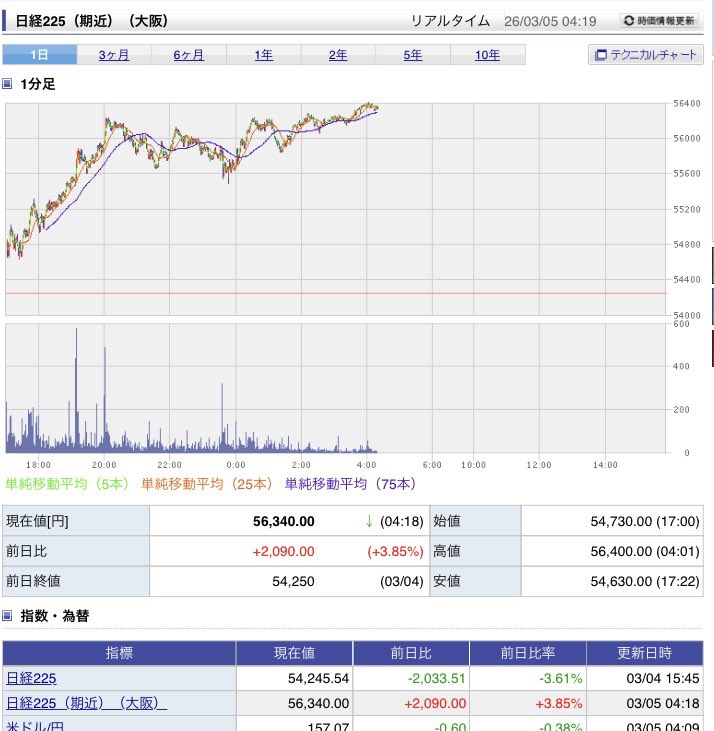Click the down arrow next to 56,340.00
Viewport: 714px width, 731px height.
tap(369, 521)
